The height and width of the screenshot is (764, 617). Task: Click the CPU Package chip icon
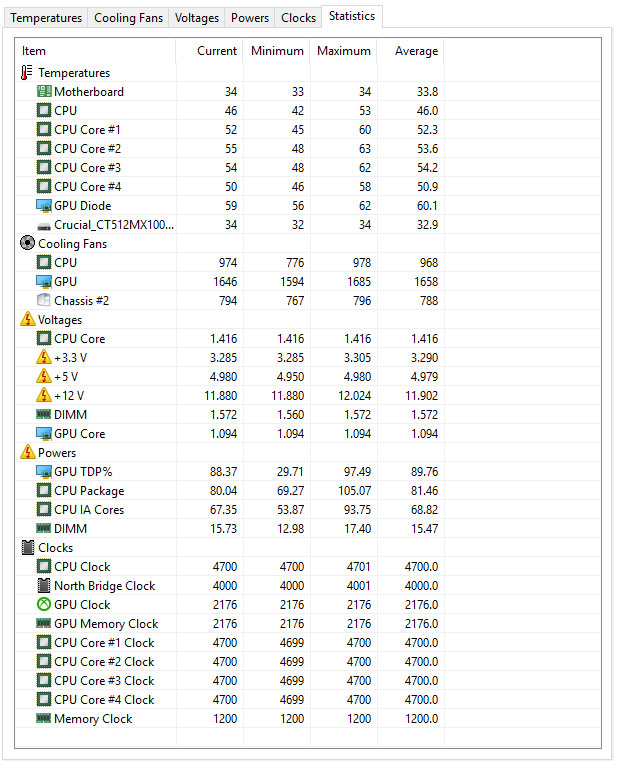pos(44,491)
